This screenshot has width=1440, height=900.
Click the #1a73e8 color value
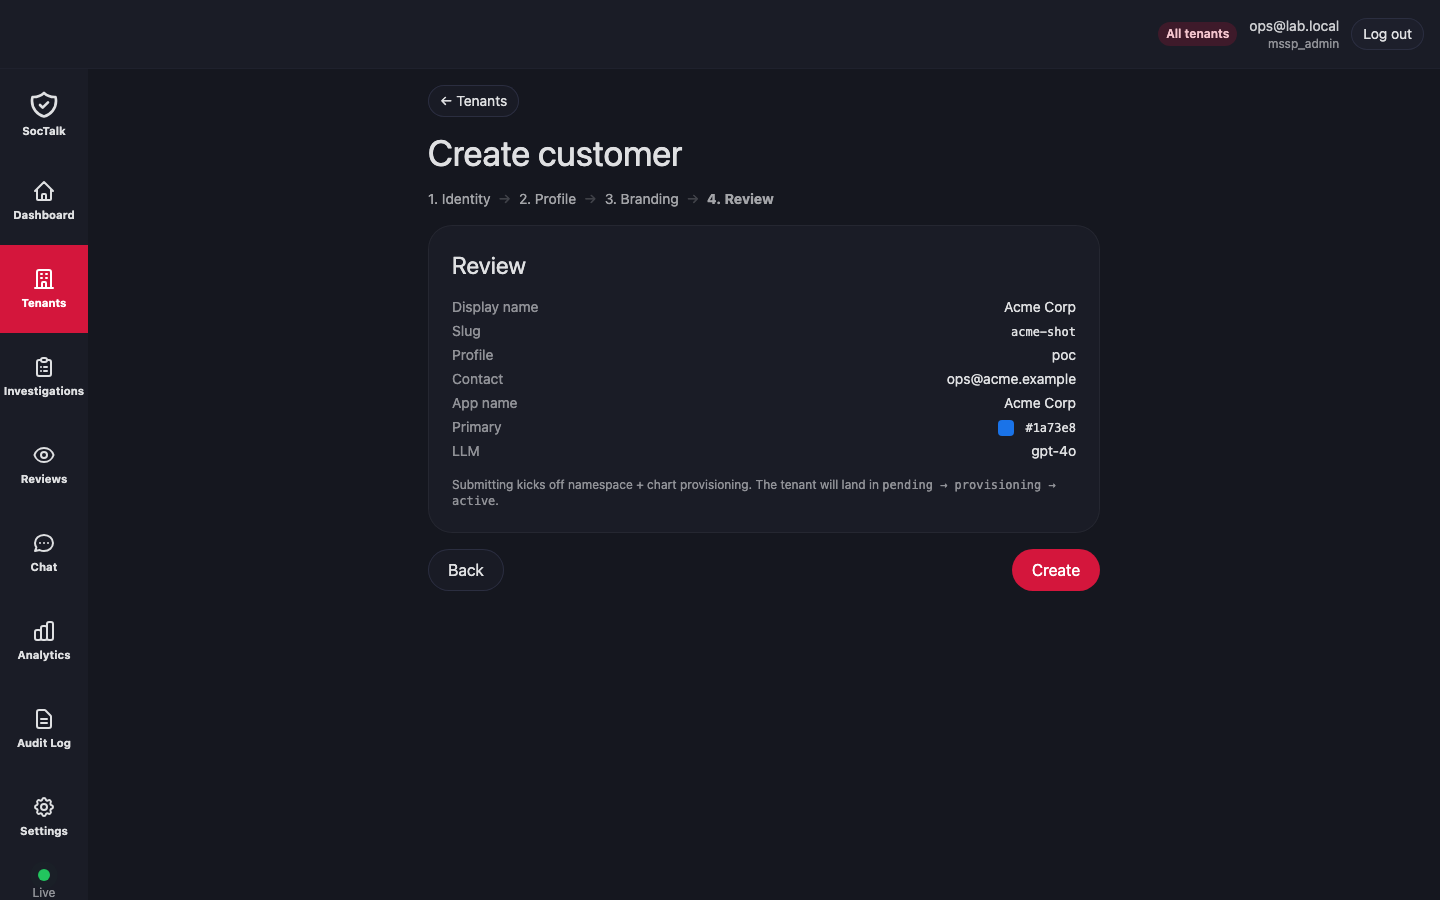1050,428
